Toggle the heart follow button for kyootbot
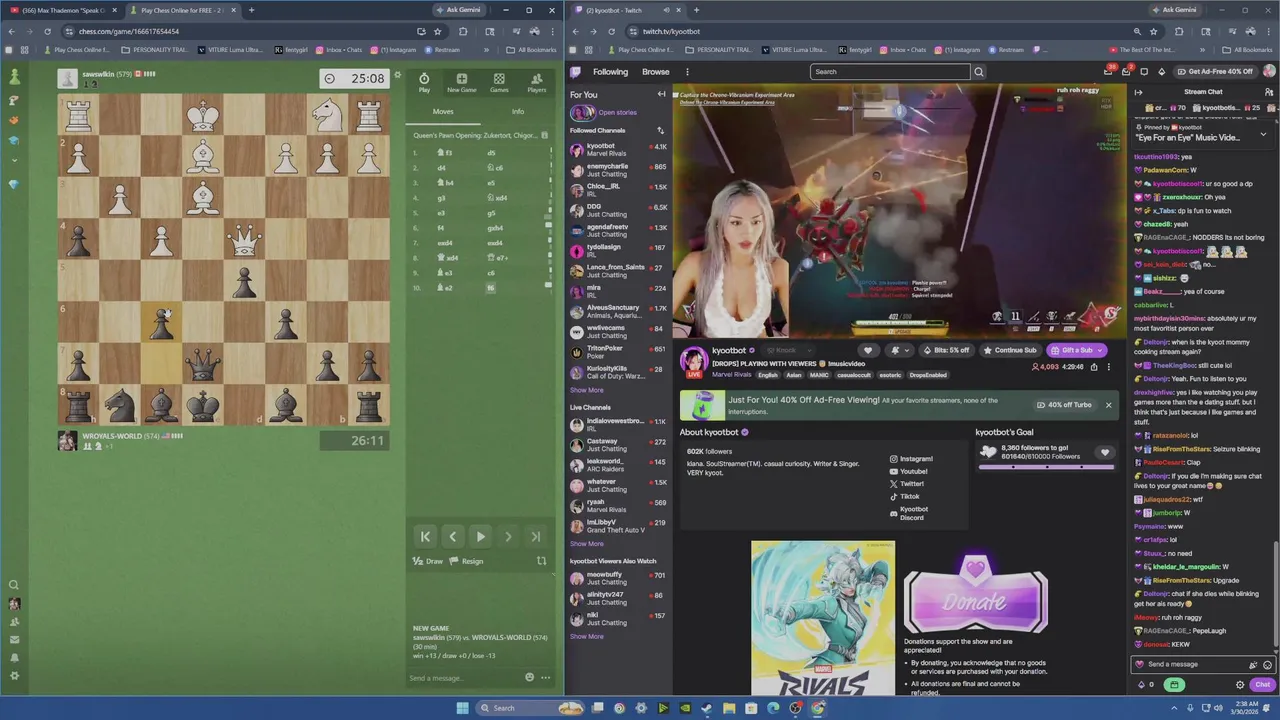Viewport: 1280px width, 720px height. coord(868,350)
